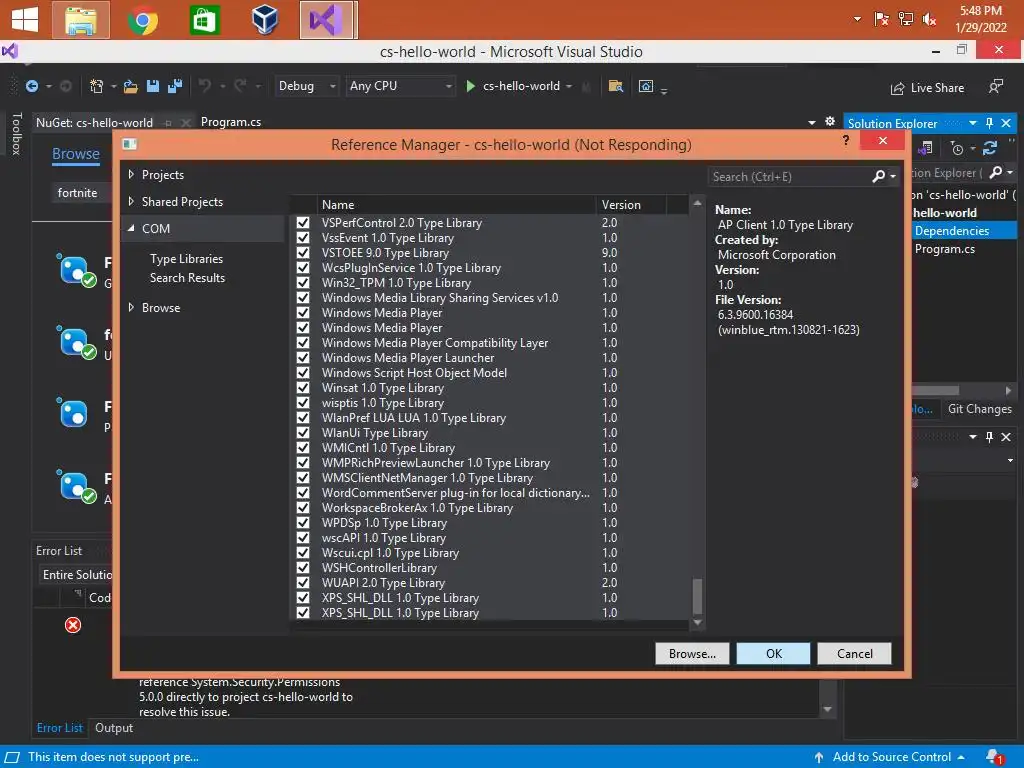Switch to NuGet: cs-hello-world tab

click(94, 123)
